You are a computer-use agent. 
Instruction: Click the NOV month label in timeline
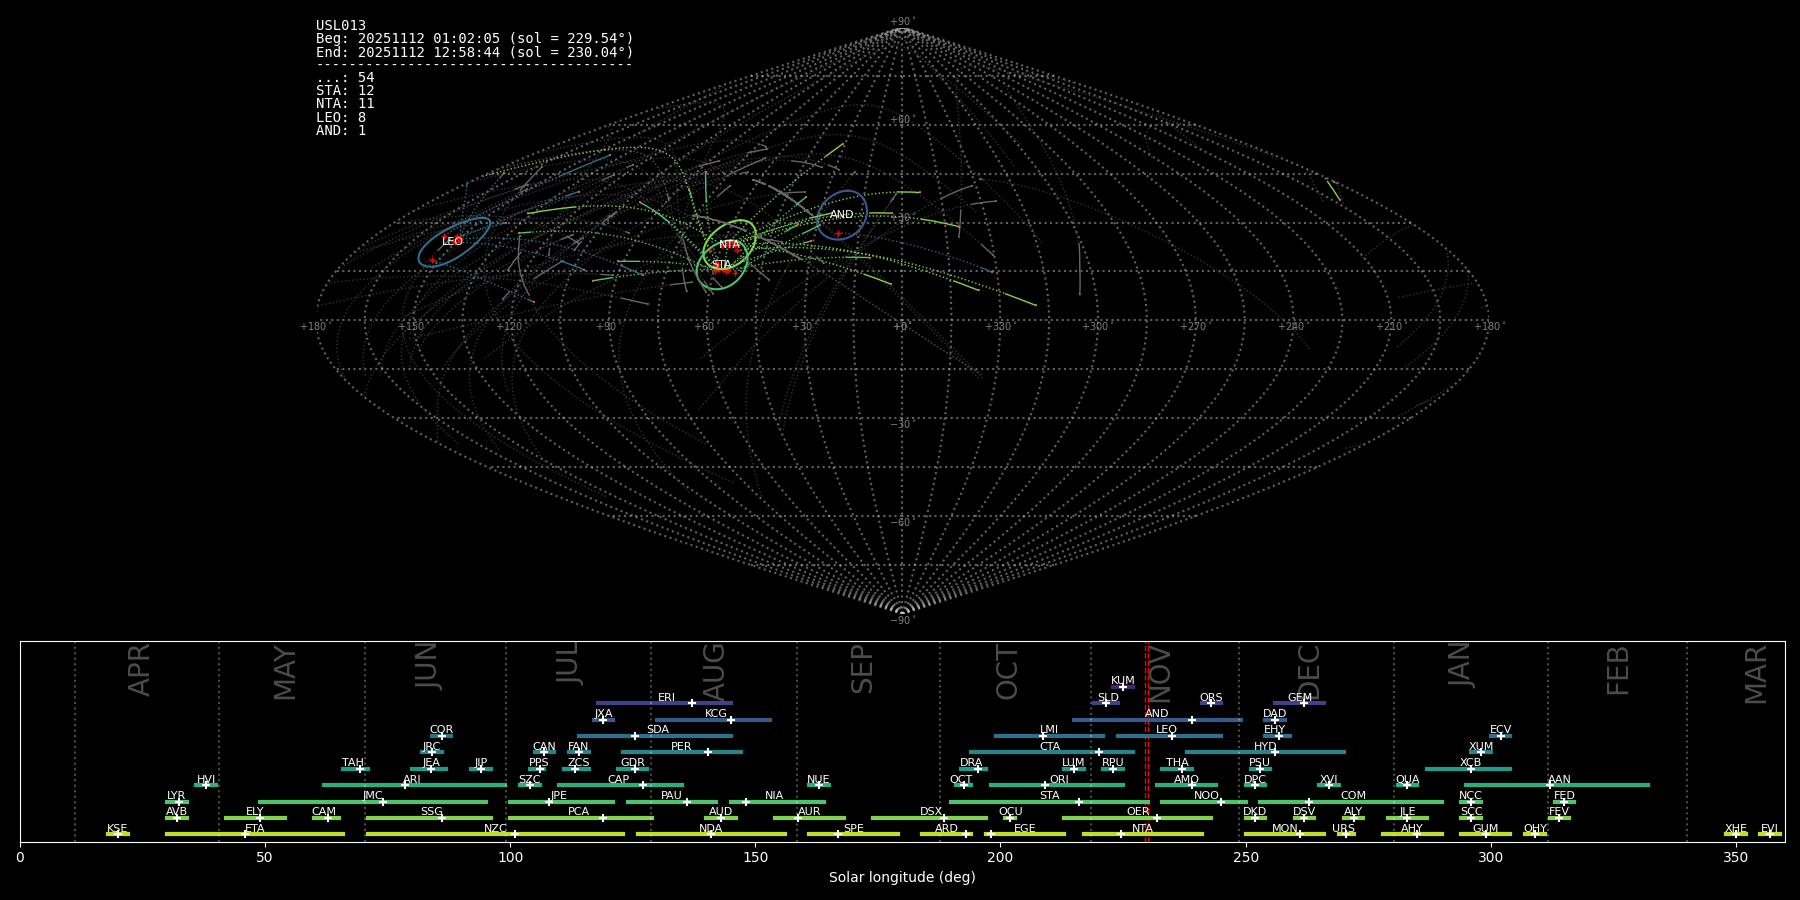coord(1159,673)
